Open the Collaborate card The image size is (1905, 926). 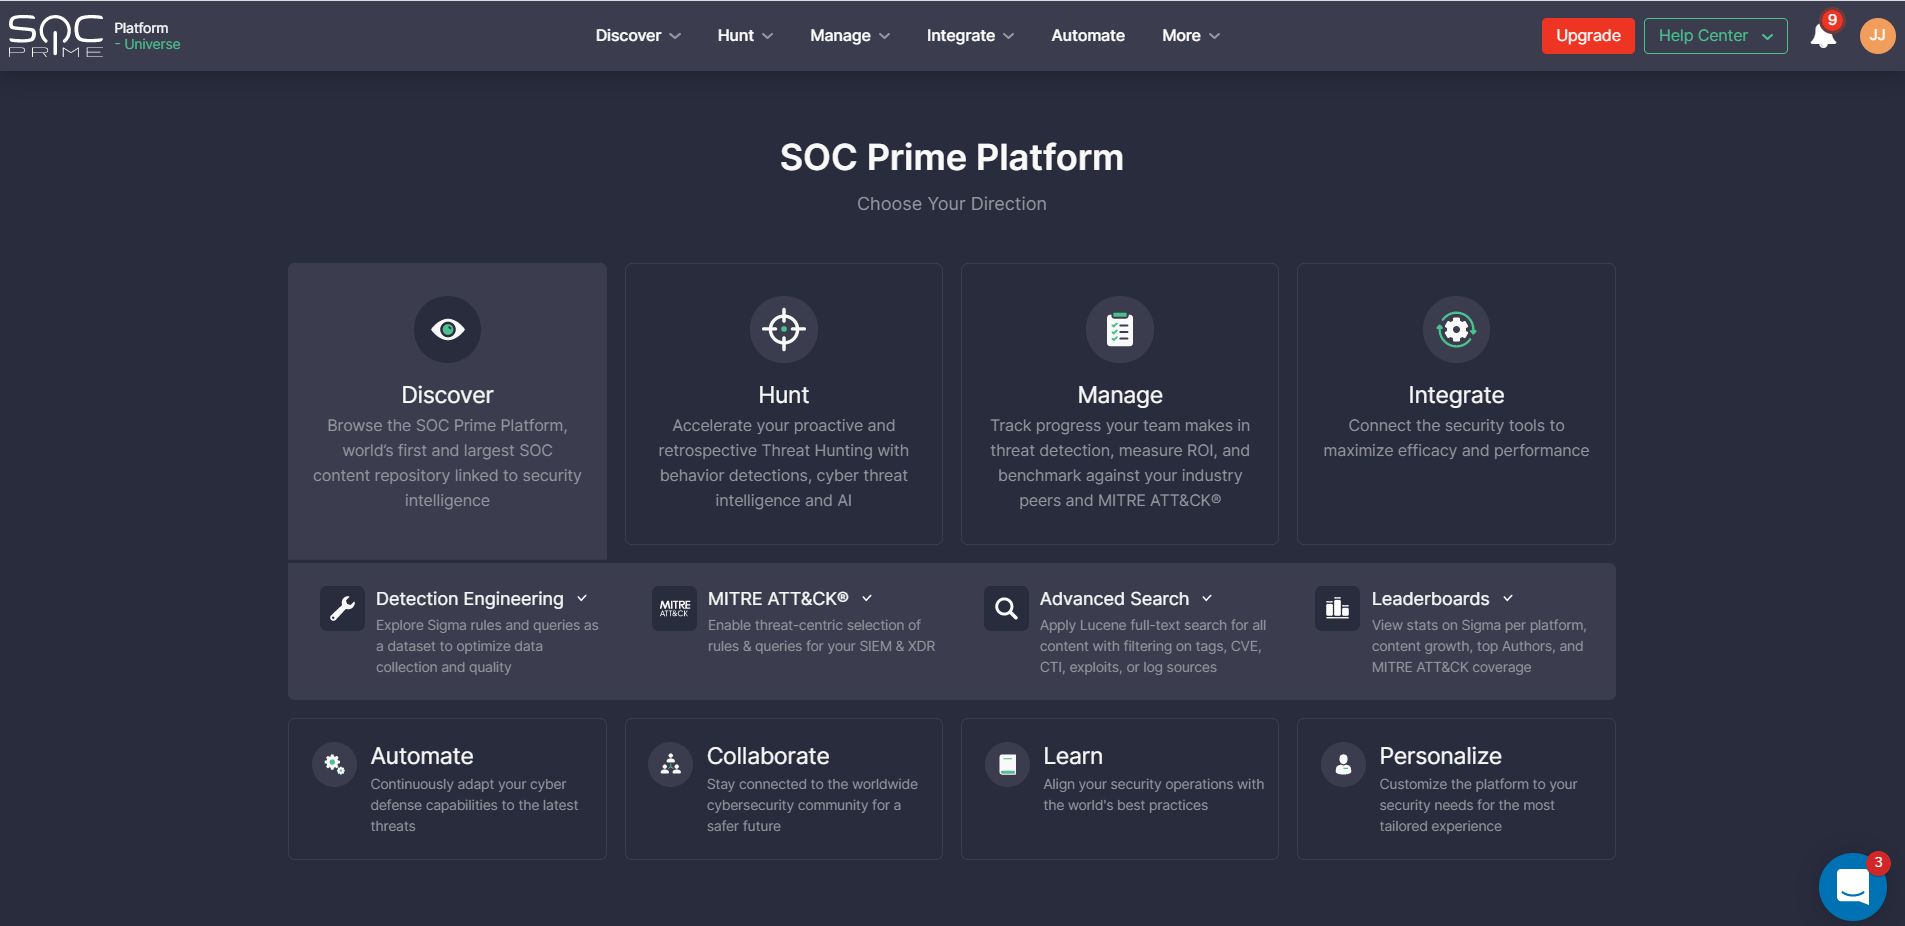pyautogui.click(x=783, y=789)
